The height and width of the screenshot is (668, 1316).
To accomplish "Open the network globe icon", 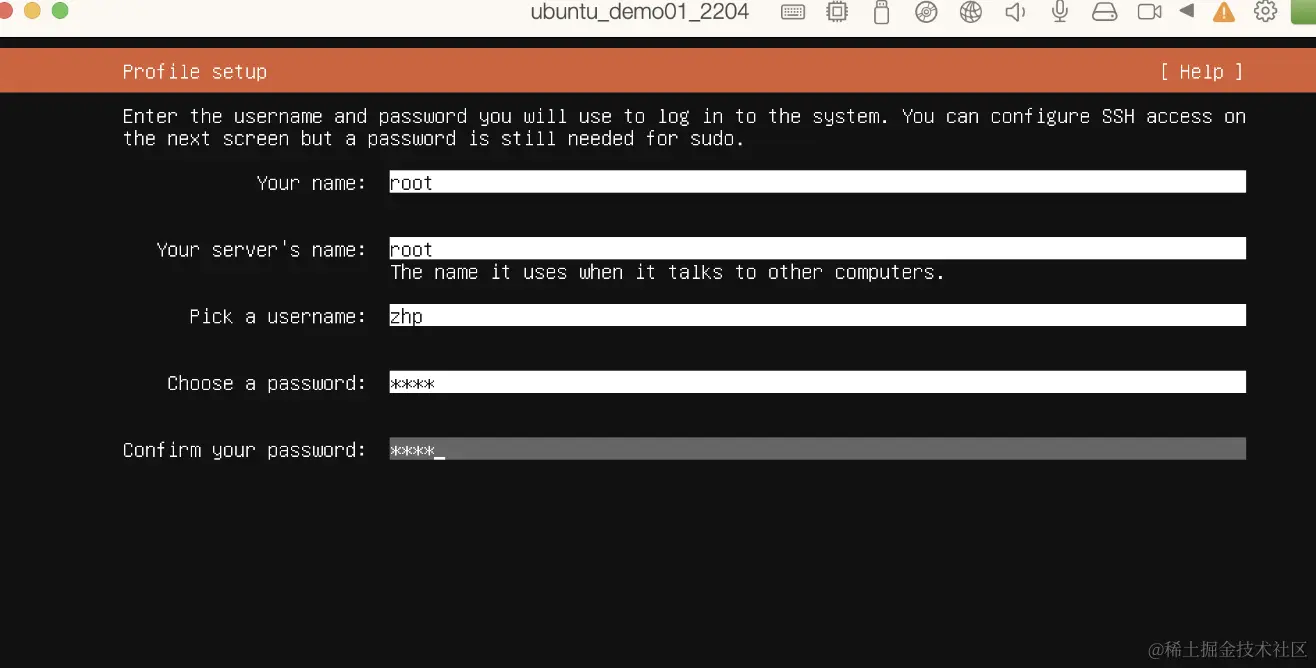I will click(971, 12).
